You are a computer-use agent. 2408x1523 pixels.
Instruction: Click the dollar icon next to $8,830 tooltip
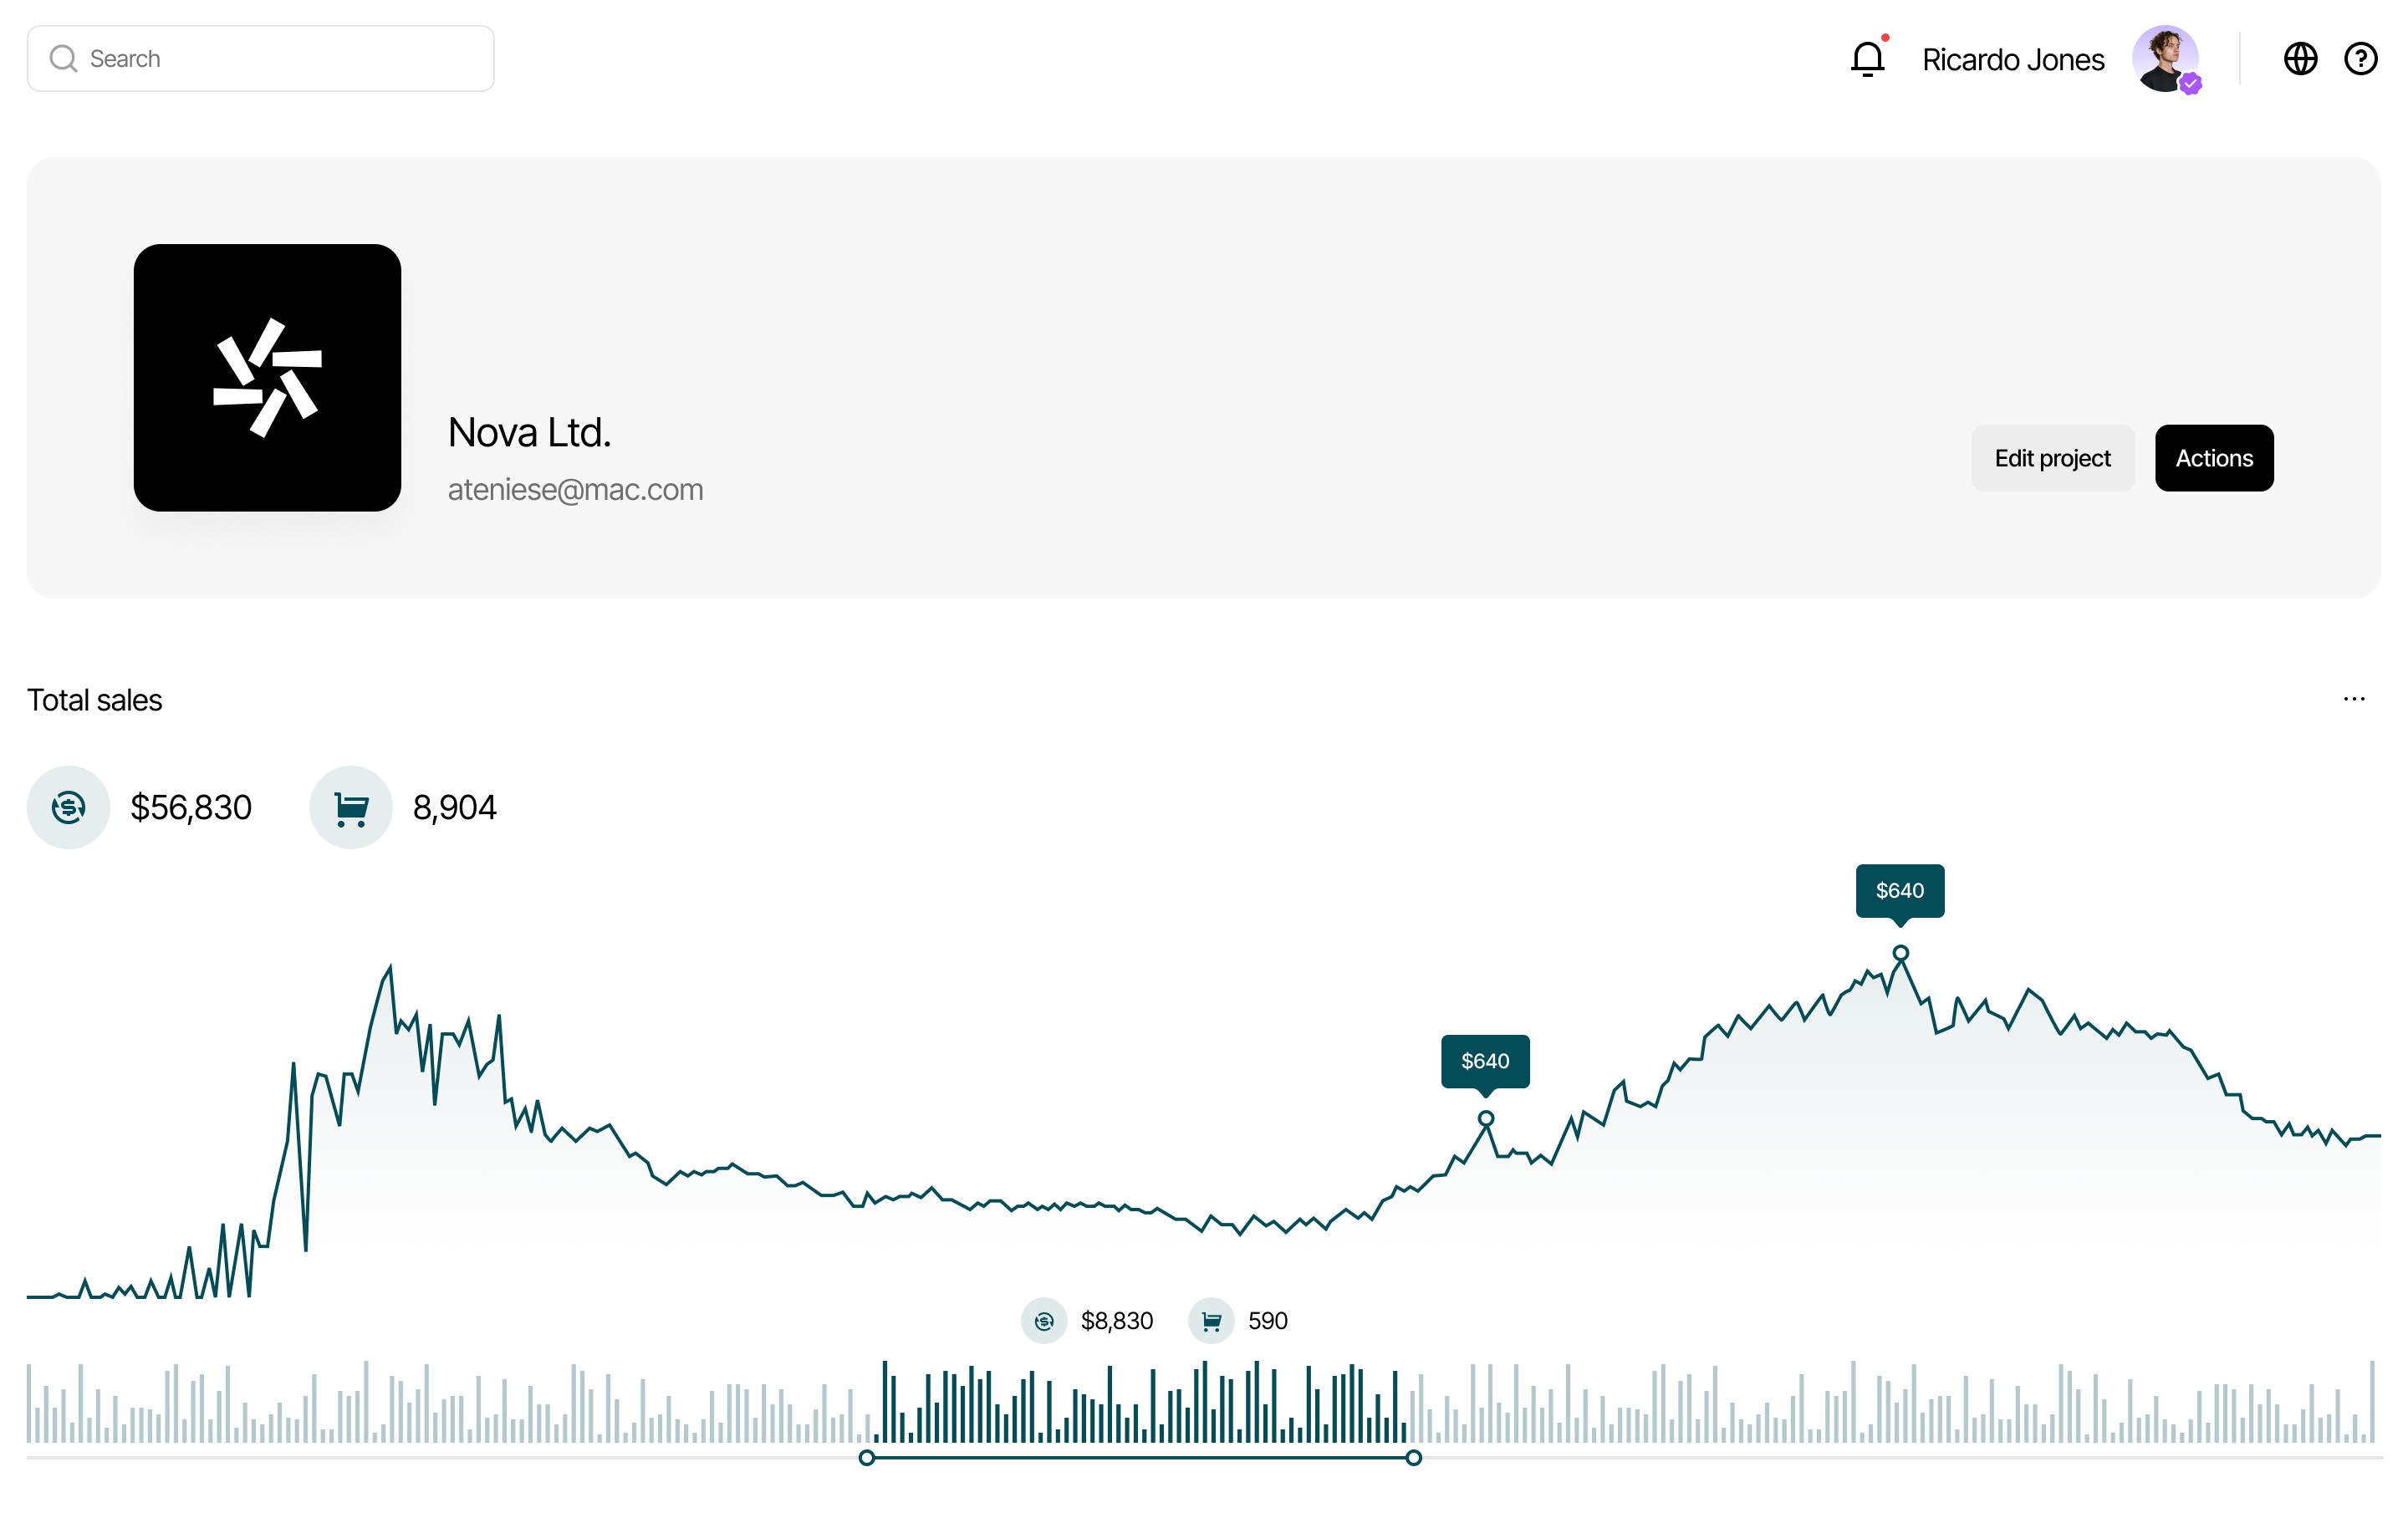[1044, 1321]
